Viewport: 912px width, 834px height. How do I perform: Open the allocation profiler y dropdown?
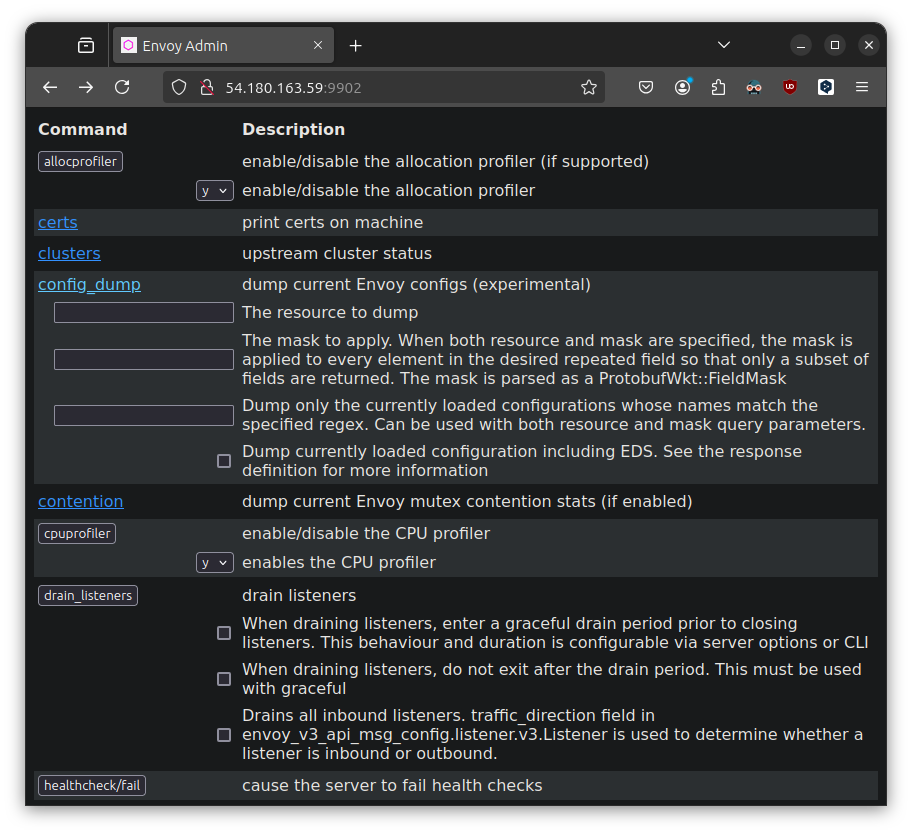click(x=215, y=191)
